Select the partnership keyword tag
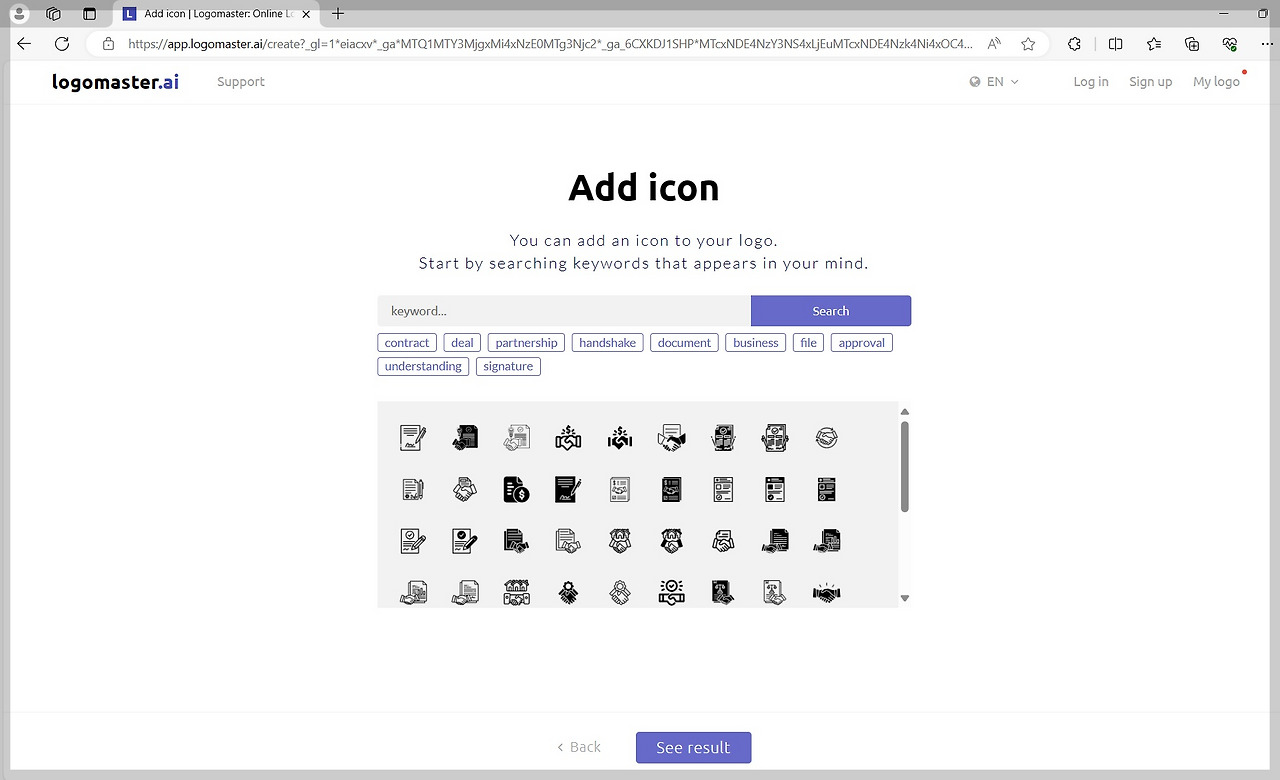 click(527, 343)
